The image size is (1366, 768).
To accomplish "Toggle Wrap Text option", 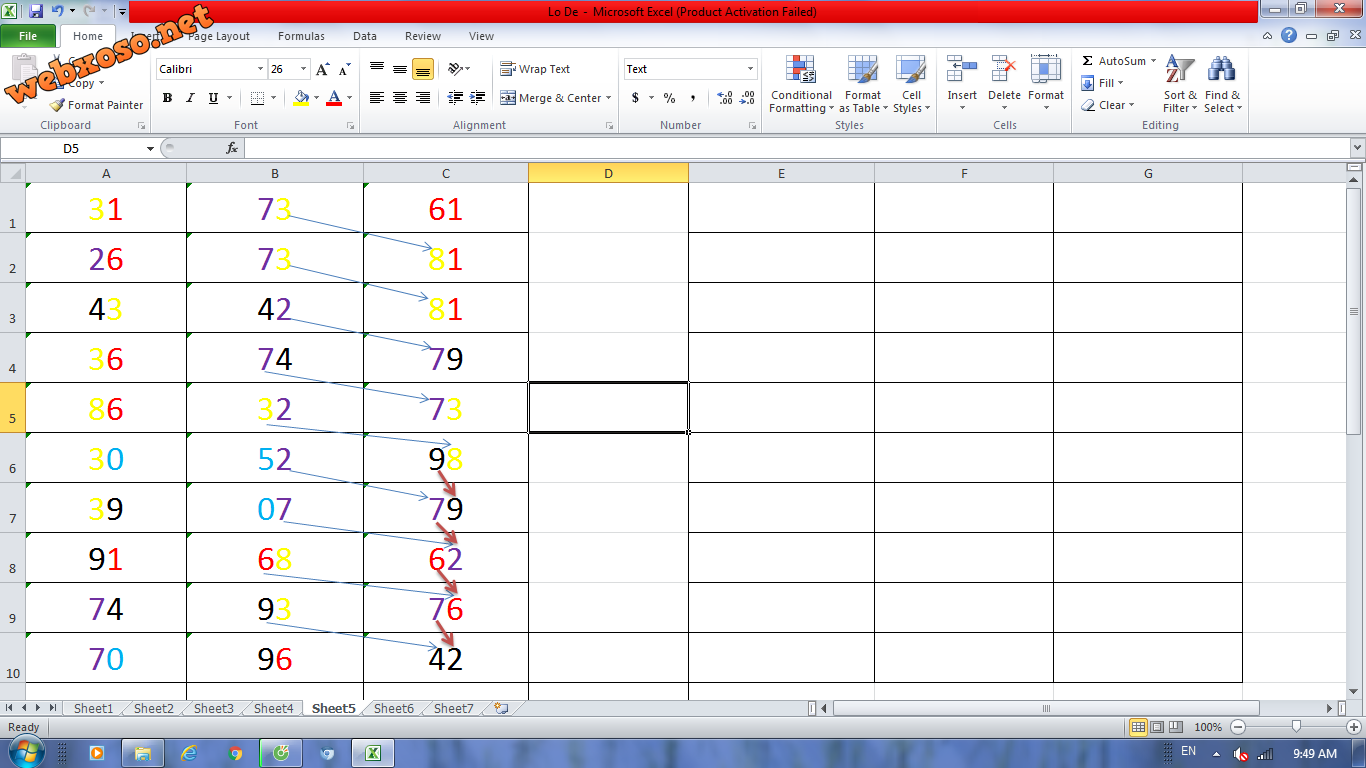I will (x=535, y=69).
